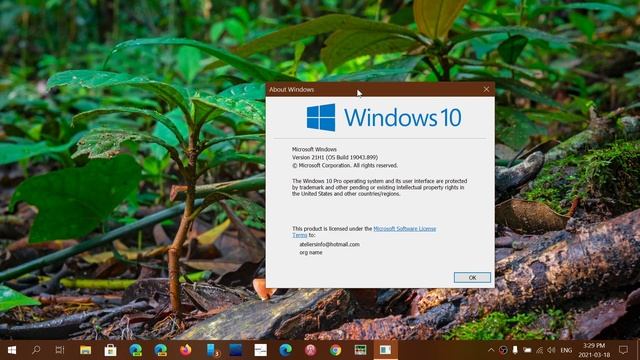
Task: Click the About Windows title bar text
Action: pos(291,89)
